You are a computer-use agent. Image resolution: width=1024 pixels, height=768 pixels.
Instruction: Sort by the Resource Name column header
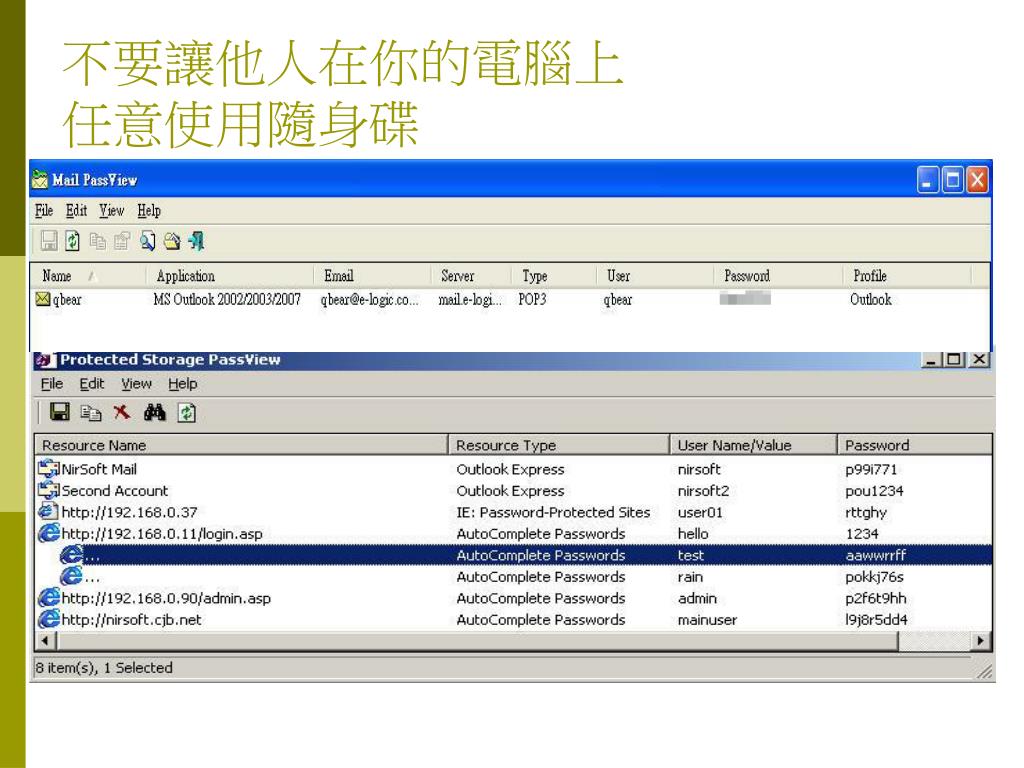(241, 445)
